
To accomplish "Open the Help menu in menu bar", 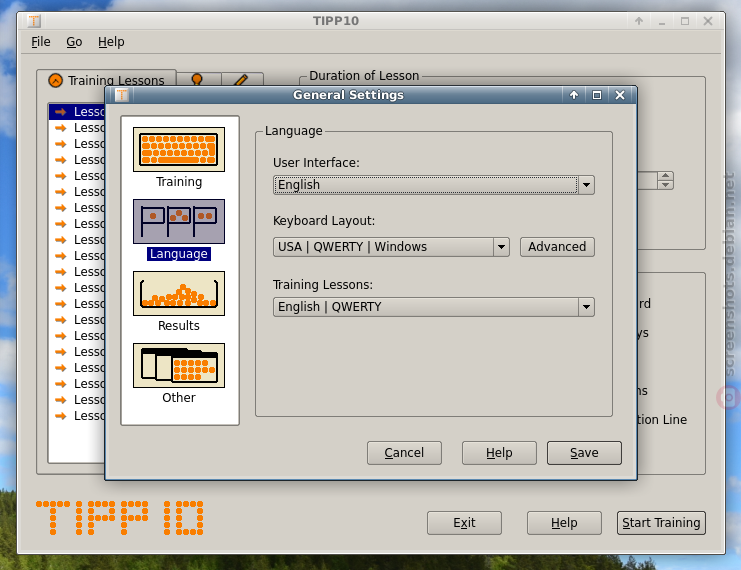I will coord(111,42).
